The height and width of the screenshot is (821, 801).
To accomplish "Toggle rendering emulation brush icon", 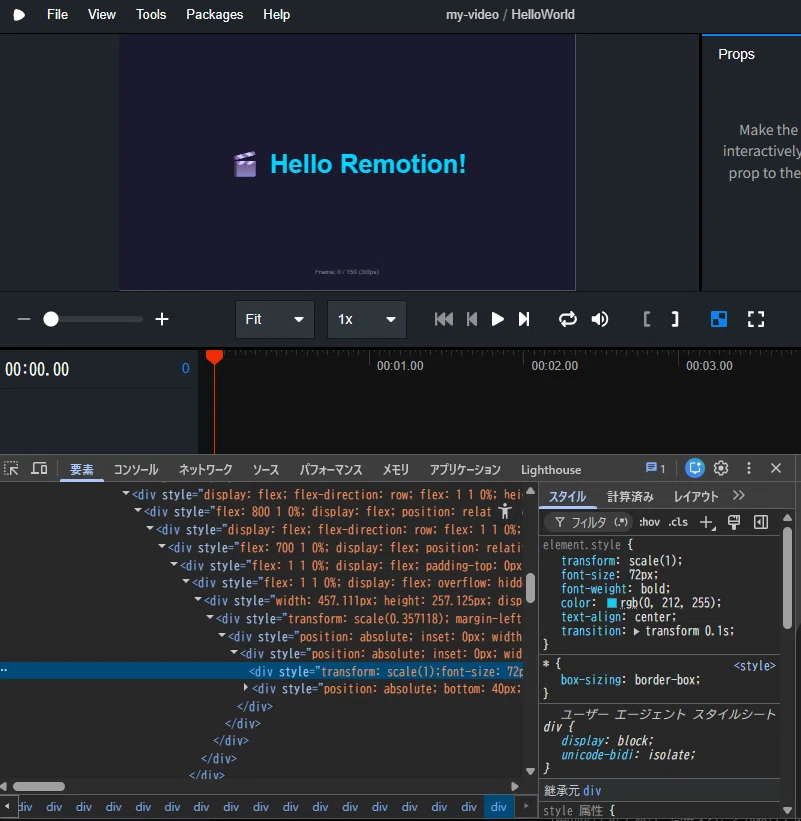I will tap(734, 522).
